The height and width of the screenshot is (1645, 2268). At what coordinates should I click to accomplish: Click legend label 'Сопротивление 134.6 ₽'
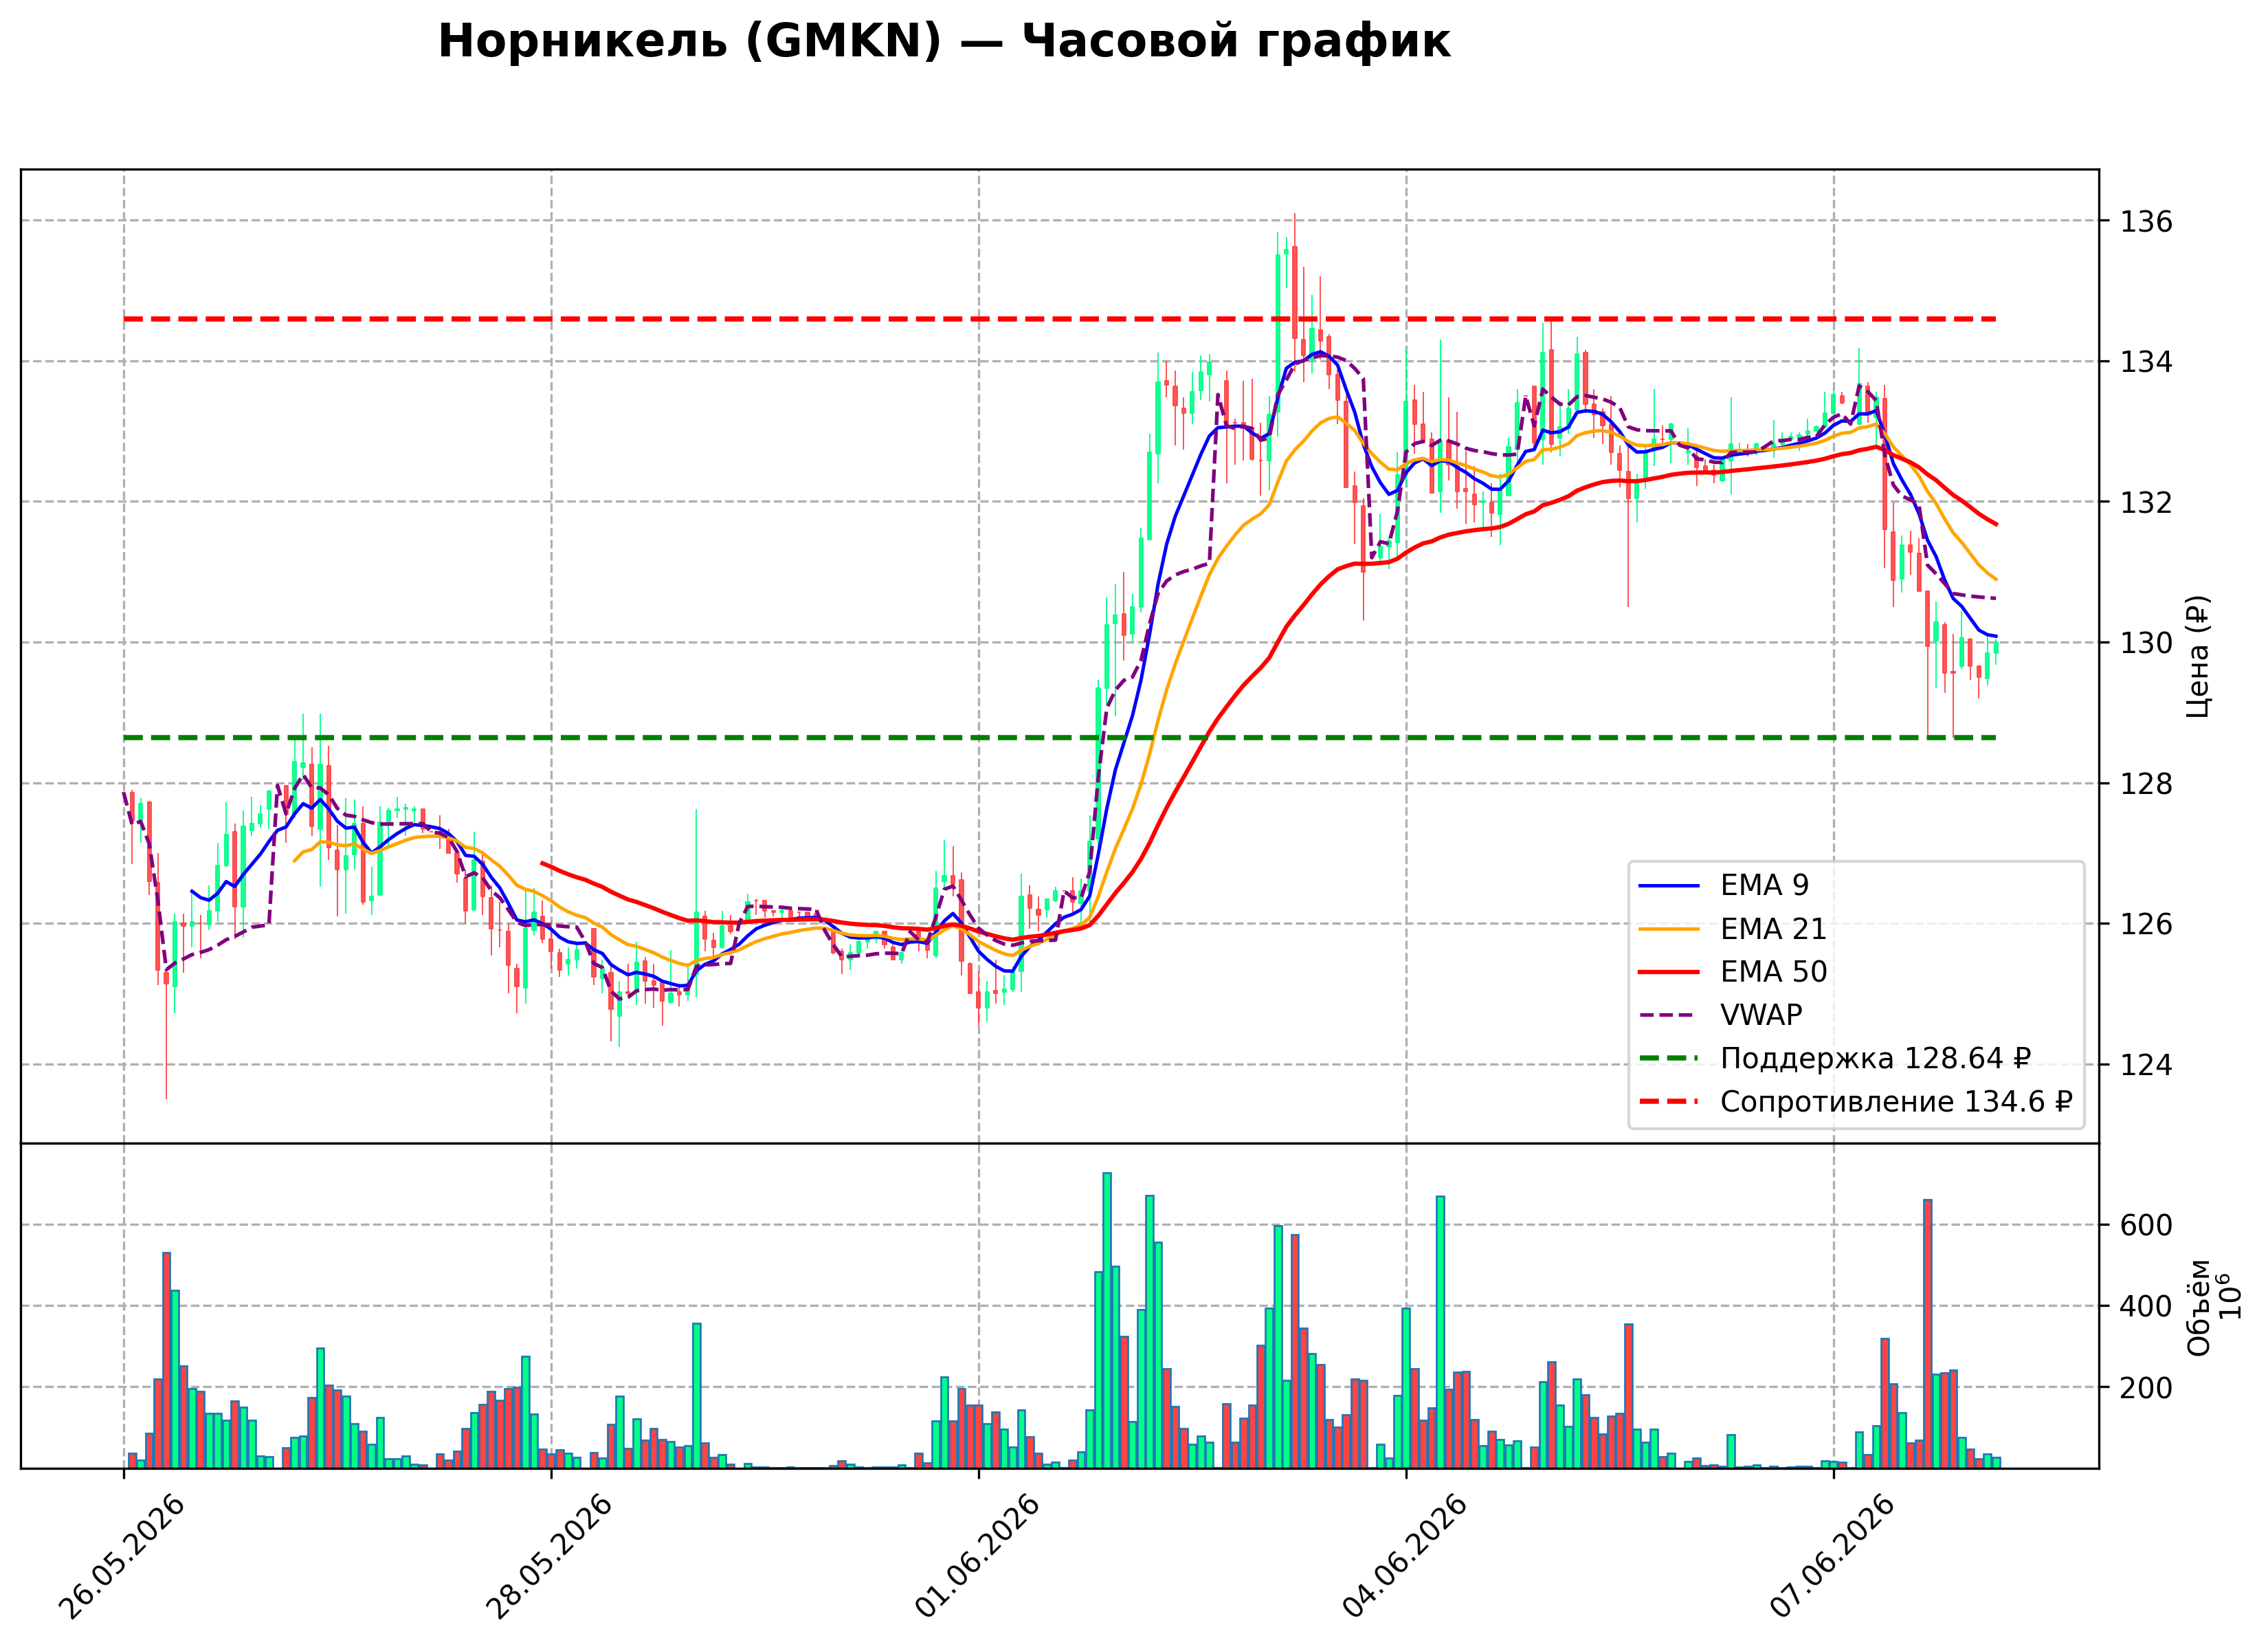[x=1896, y=1102]
